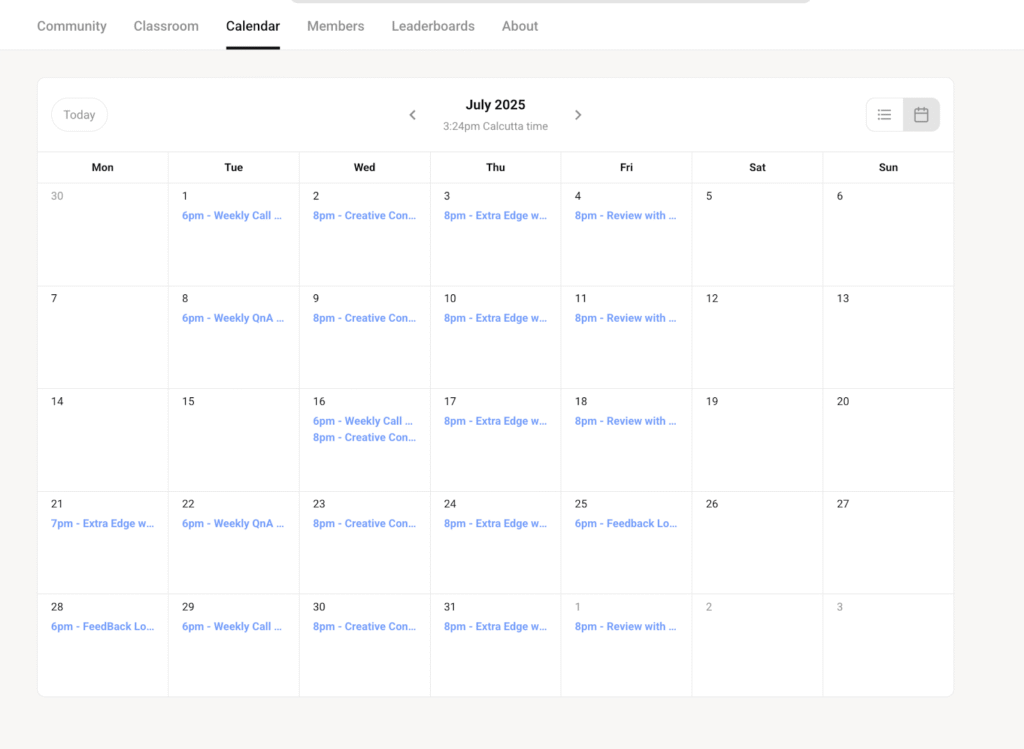Go to the Leaderboards tab

coord(433,26)
